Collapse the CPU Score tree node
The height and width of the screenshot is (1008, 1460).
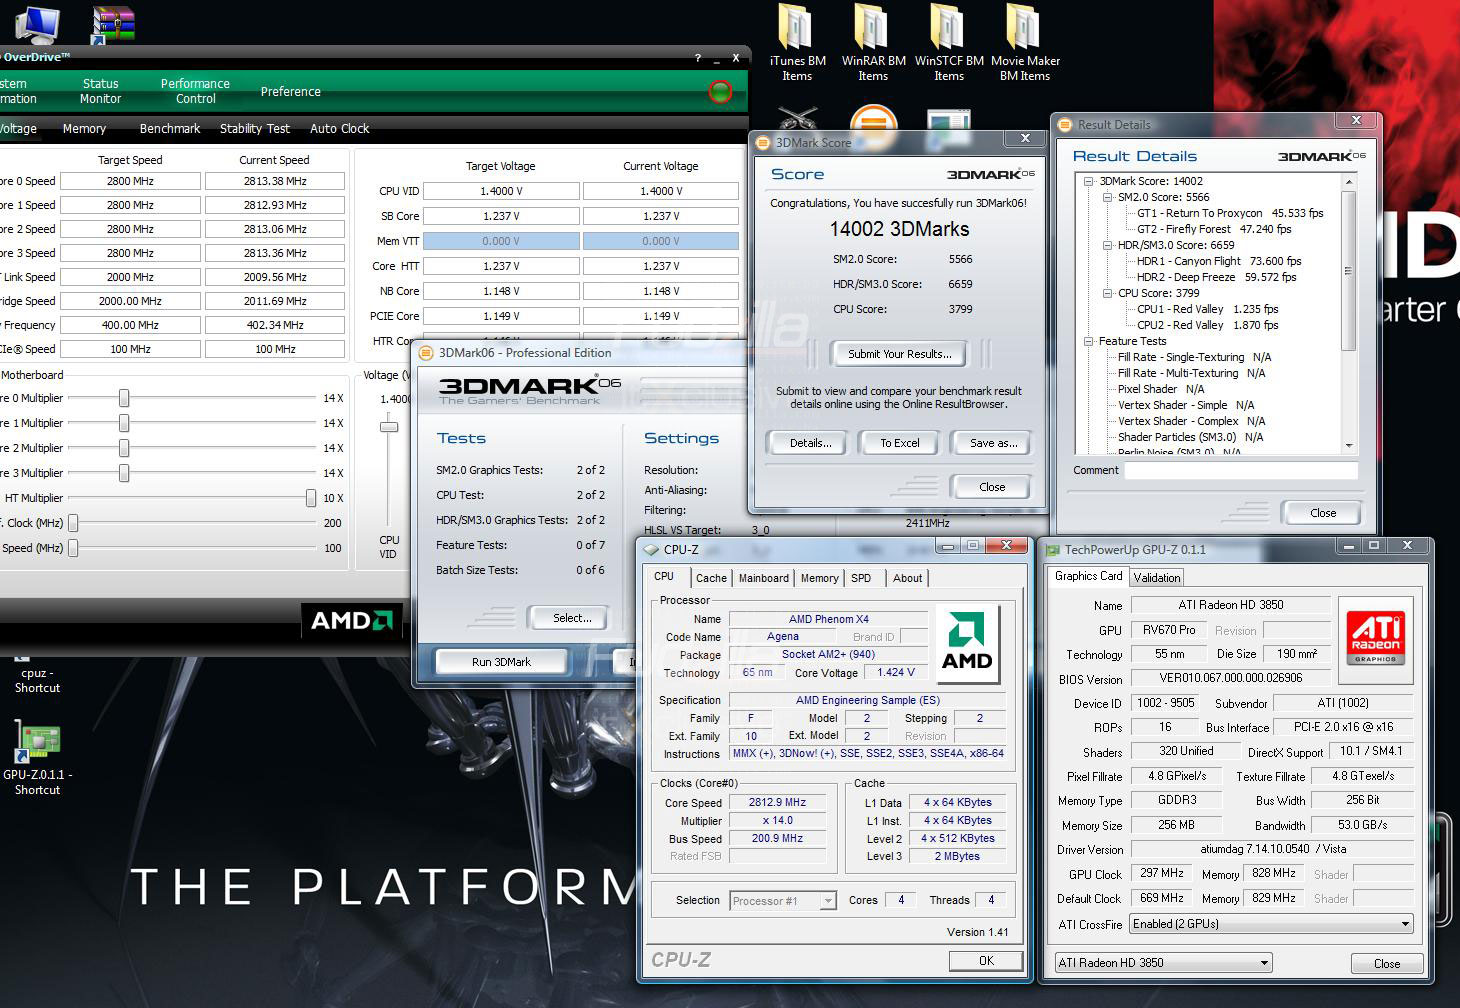[x=1108, y=293]
